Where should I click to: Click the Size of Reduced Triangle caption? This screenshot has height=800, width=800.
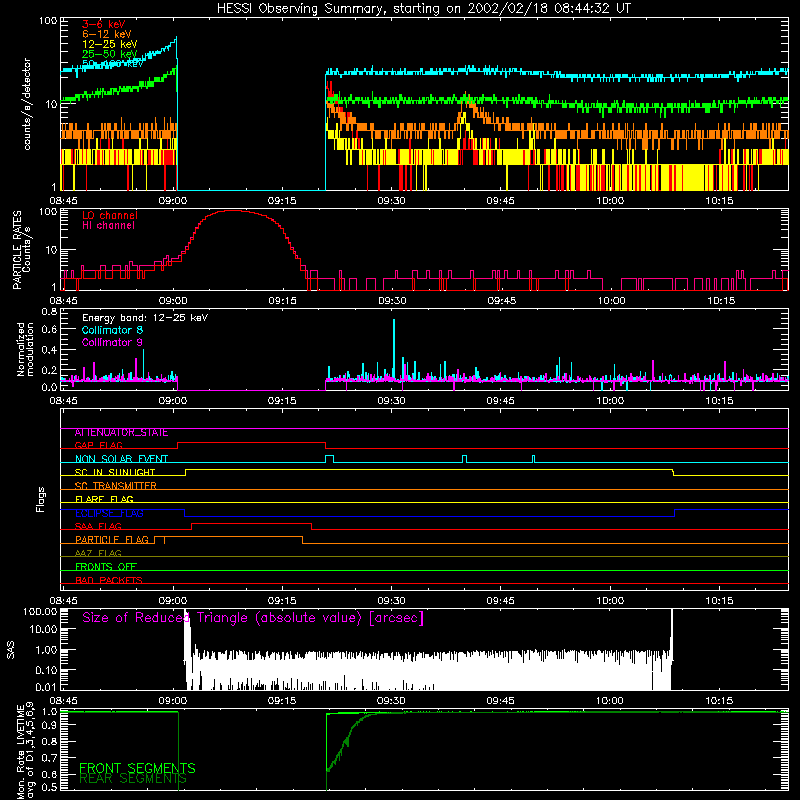point(253,618)
